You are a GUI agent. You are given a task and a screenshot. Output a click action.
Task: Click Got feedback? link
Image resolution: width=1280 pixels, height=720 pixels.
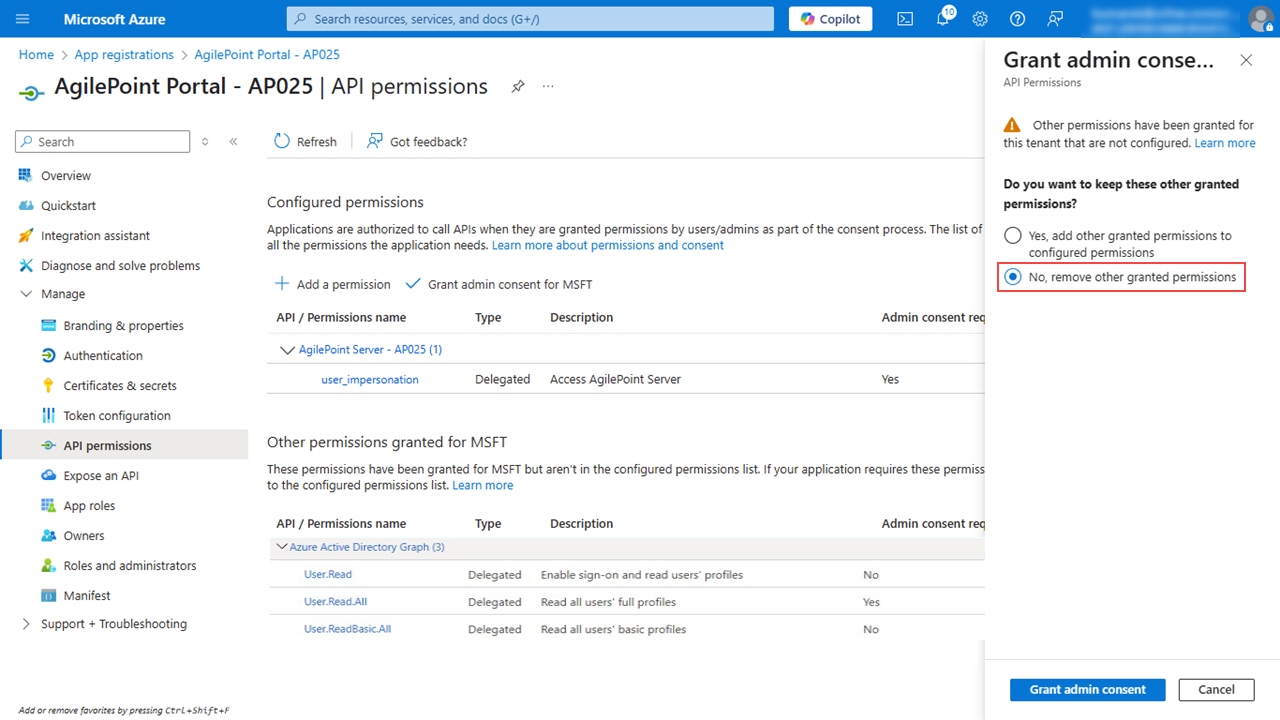(417, 141)
